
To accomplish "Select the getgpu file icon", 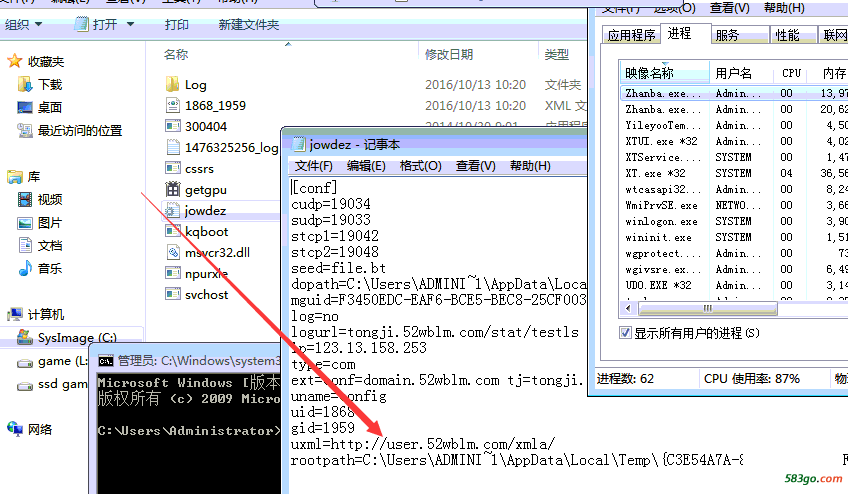I will click(x=170, y=190).
